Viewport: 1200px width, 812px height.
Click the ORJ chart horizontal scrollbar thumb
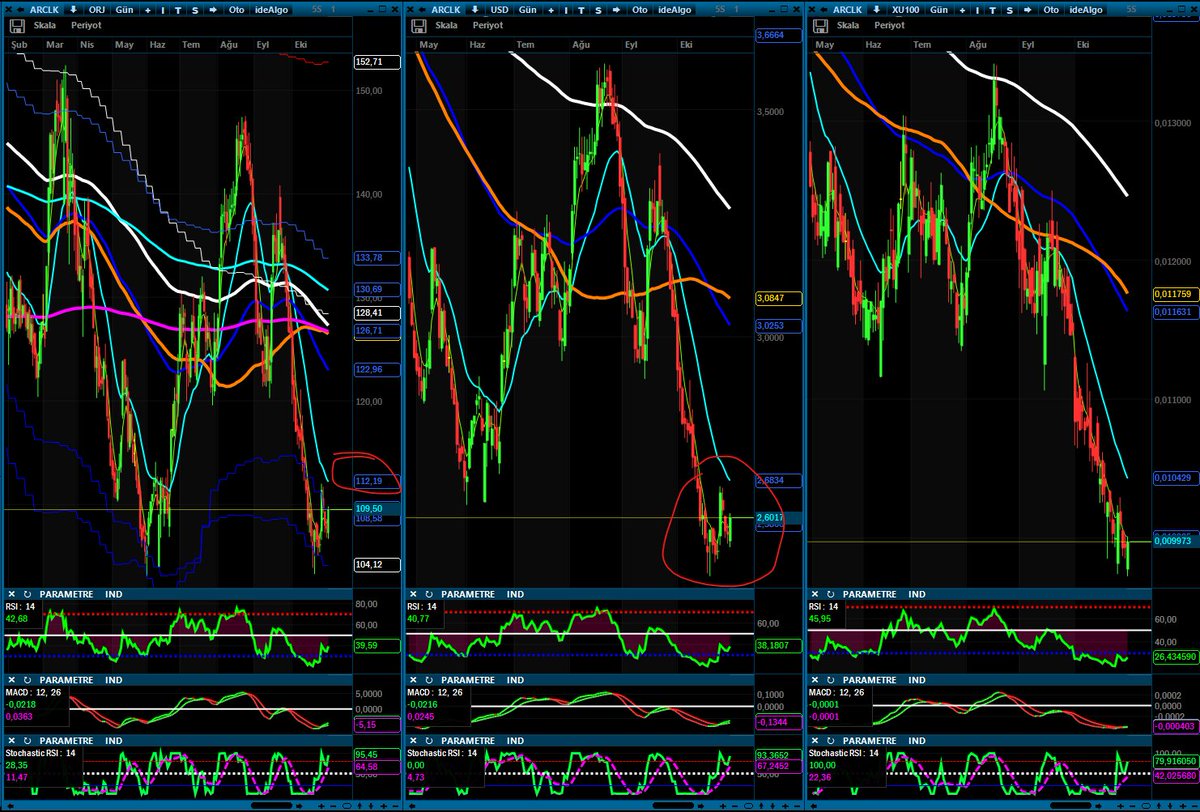(272, 805)
